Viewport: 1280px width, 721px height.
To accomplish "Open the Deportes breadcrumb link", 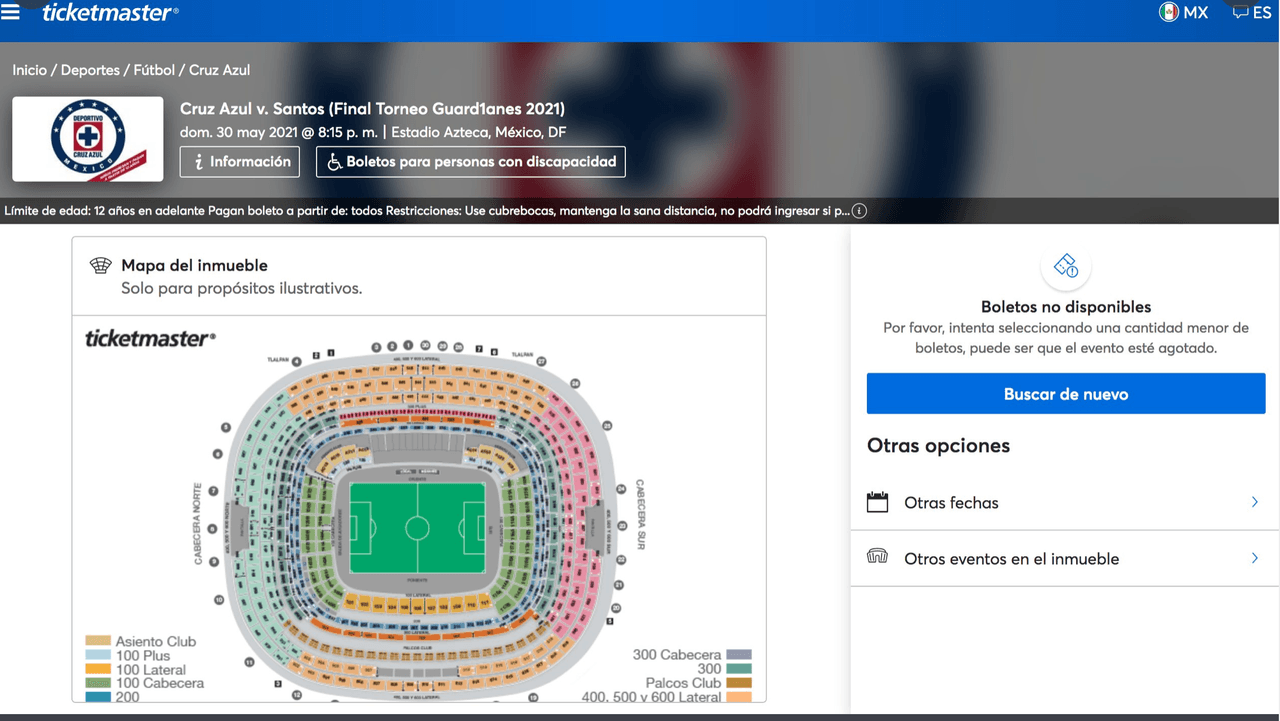I will pos(90,70).
